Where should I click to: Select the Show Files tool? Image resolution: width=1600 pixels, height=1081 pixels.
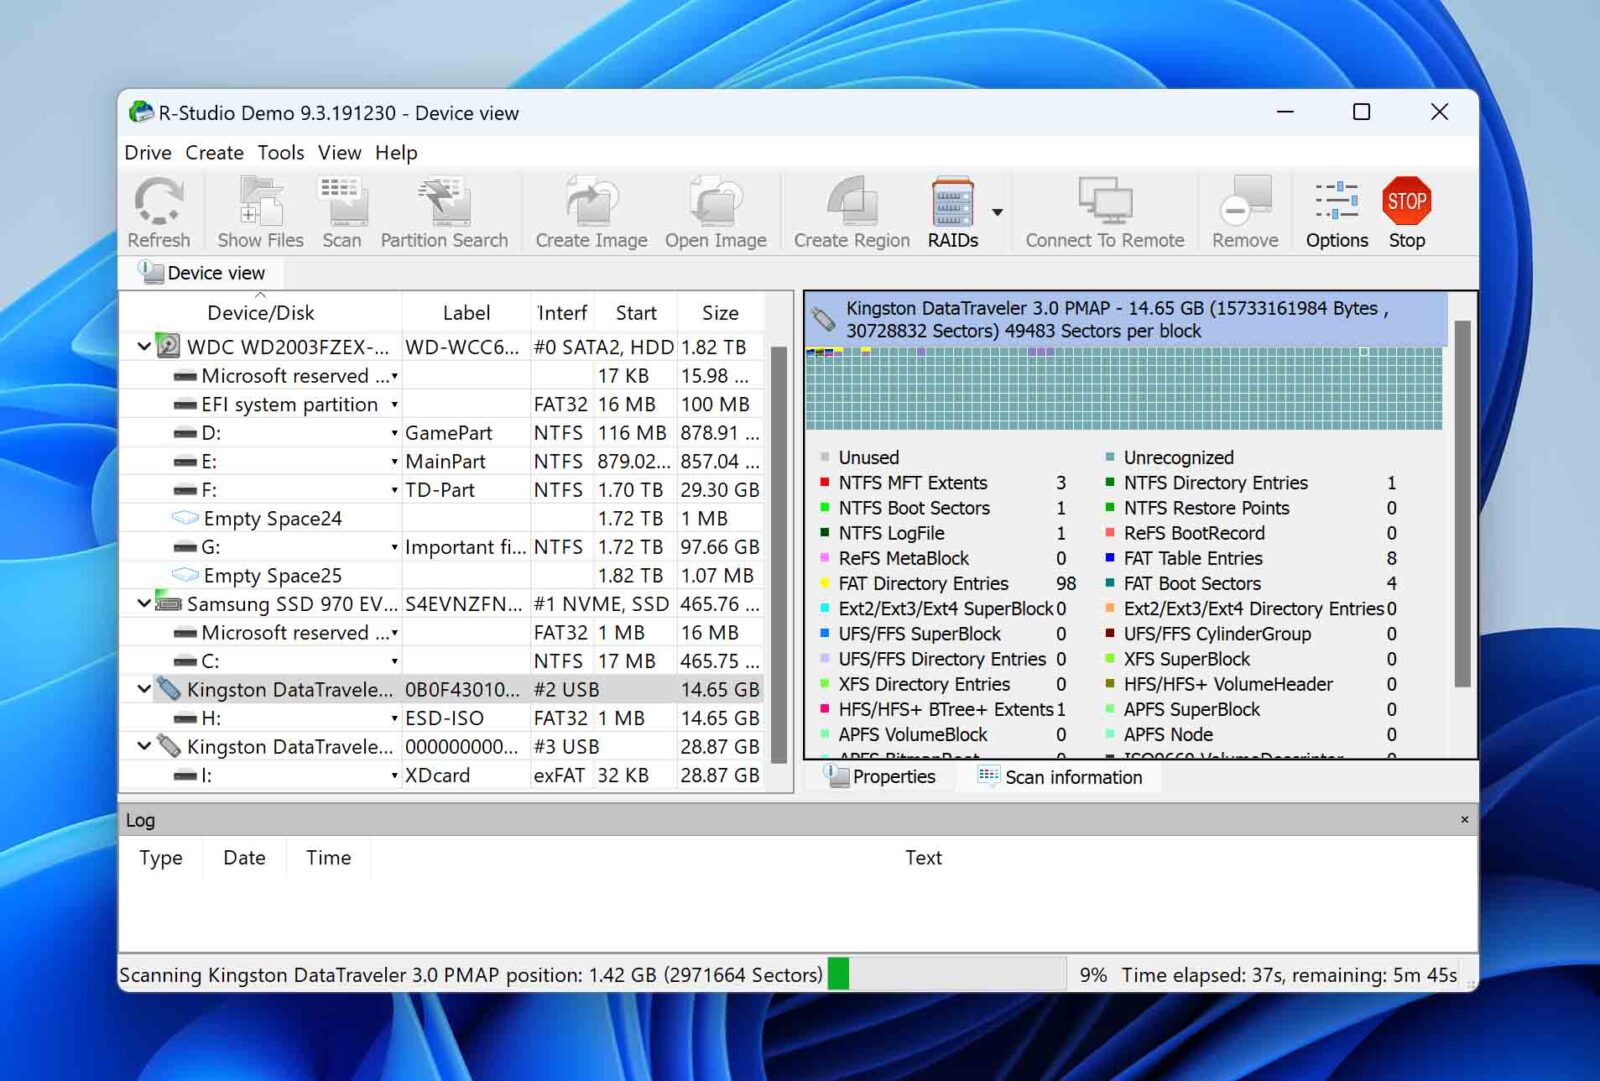[x=259, y=210]
